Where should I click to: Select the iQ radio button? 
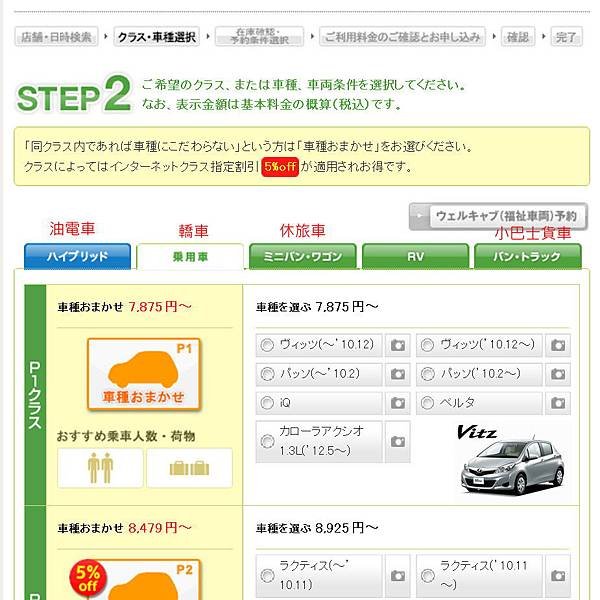267,403
